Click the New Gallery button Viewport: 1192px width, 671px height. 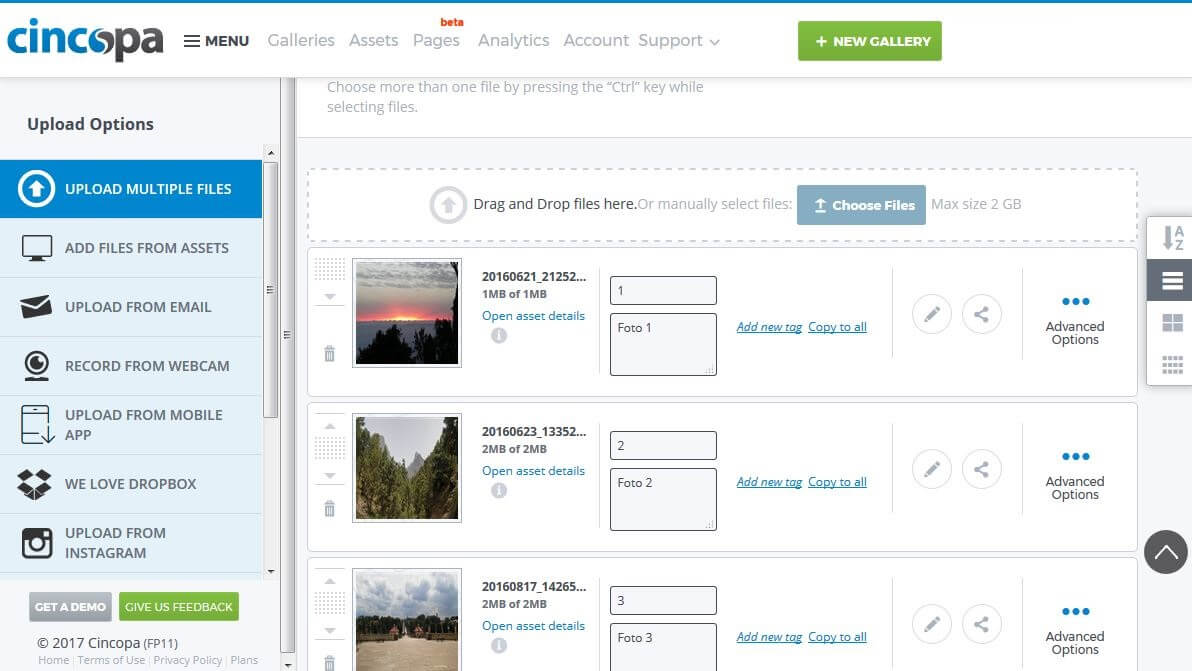(x=869, y=41)
